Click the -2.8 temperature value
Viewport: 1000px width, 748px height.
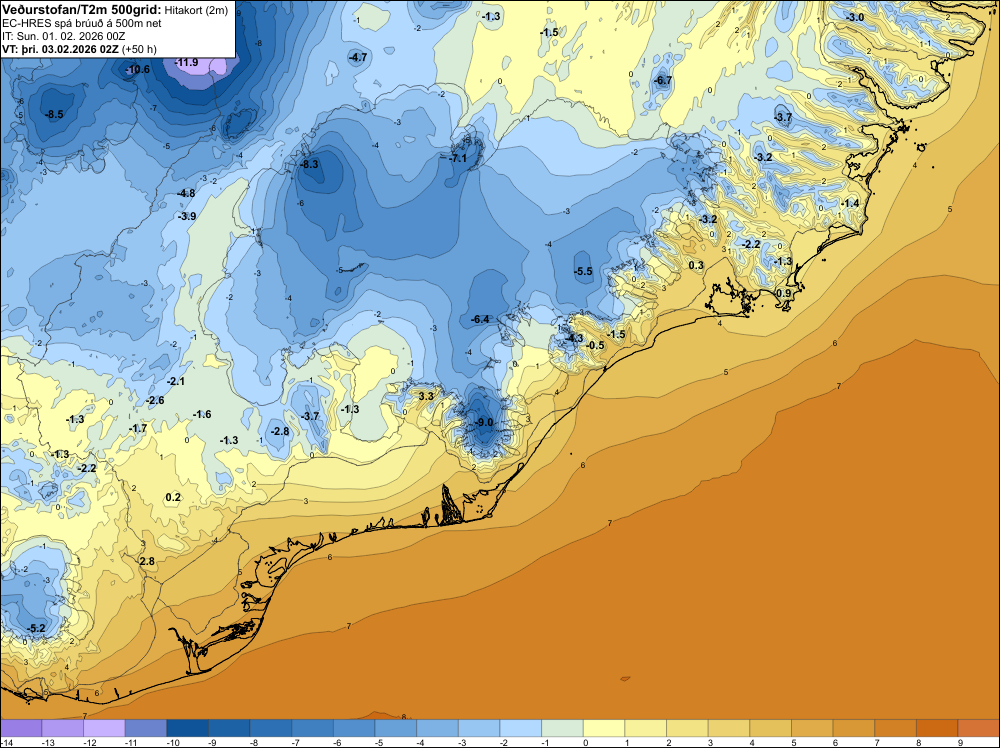(280, 432)
